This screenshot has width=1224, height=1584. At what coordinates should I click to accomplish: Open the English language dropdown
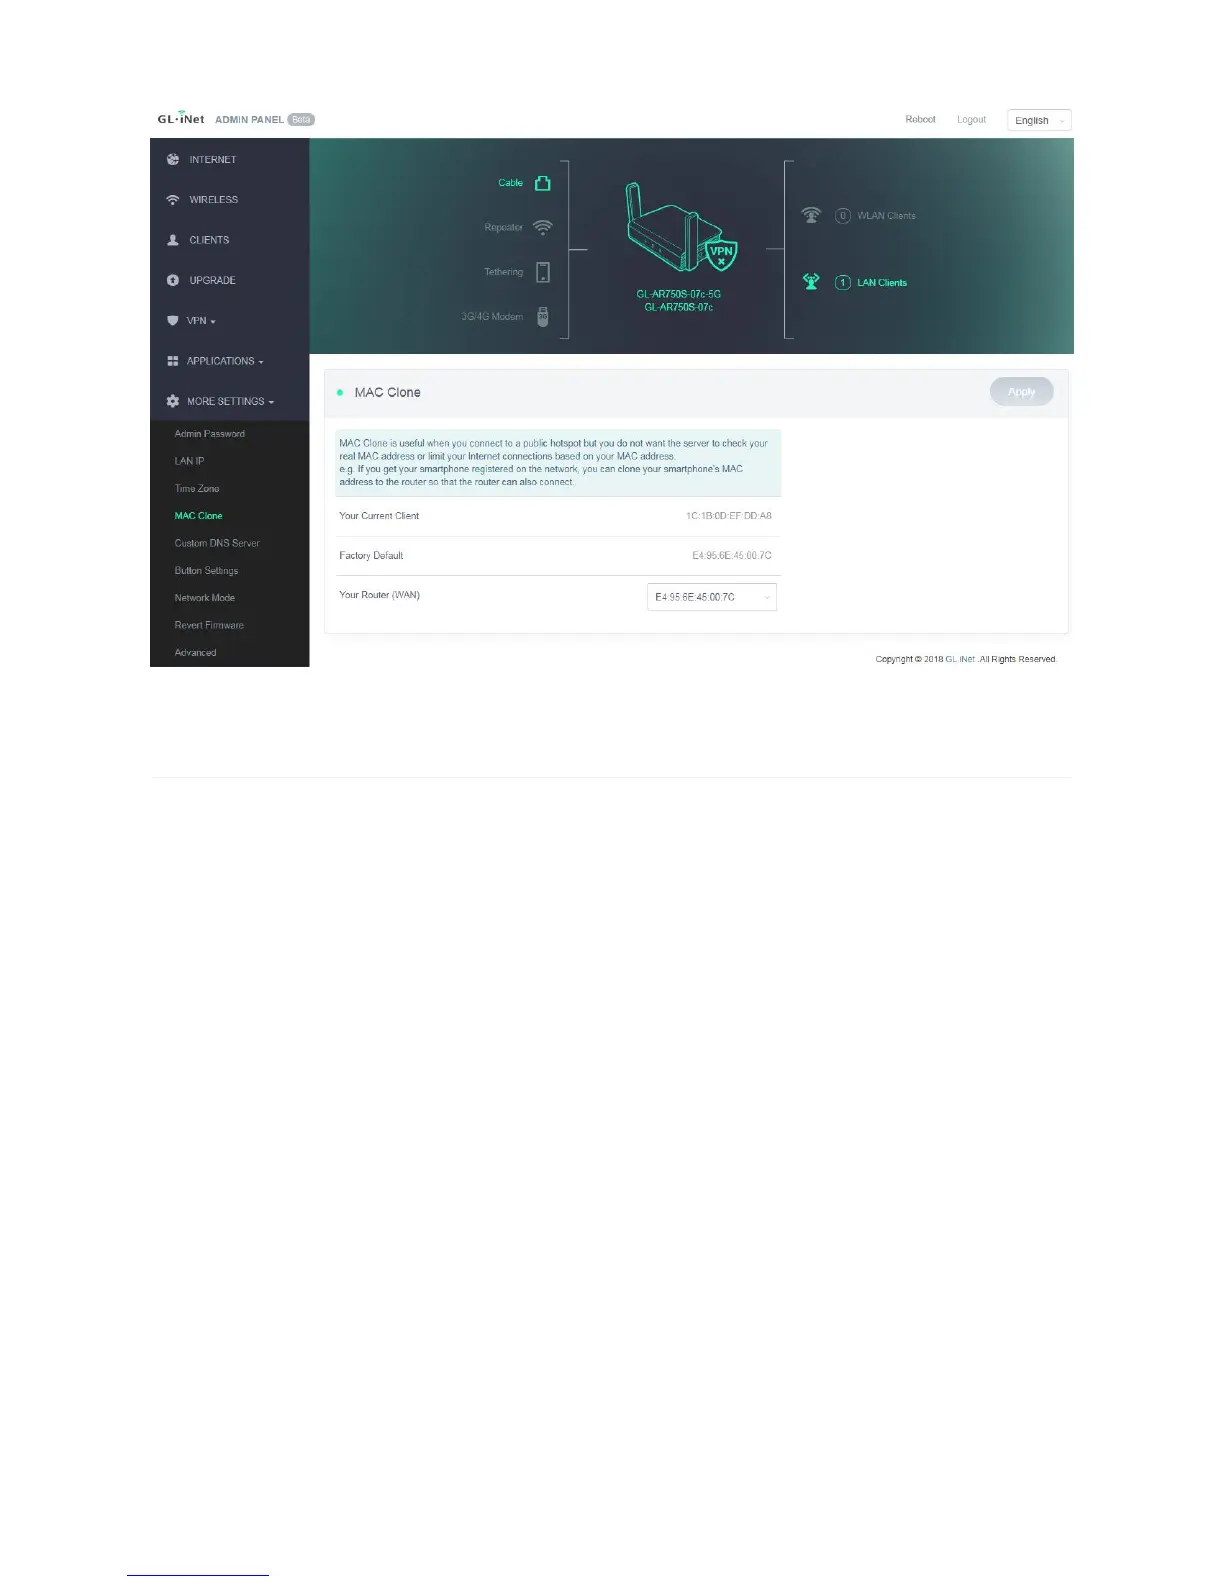coord(1039,120)
